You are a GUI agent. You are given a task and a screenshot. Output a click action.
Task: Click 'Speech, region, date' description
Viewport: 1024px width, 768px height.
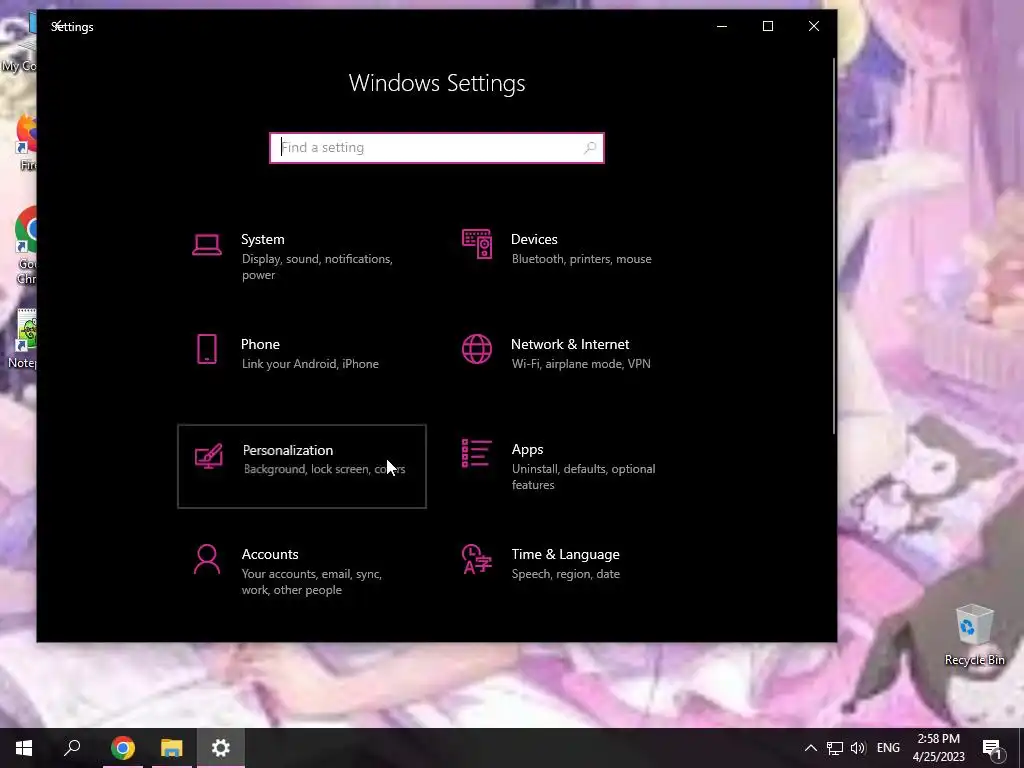(x=566, y=574)
